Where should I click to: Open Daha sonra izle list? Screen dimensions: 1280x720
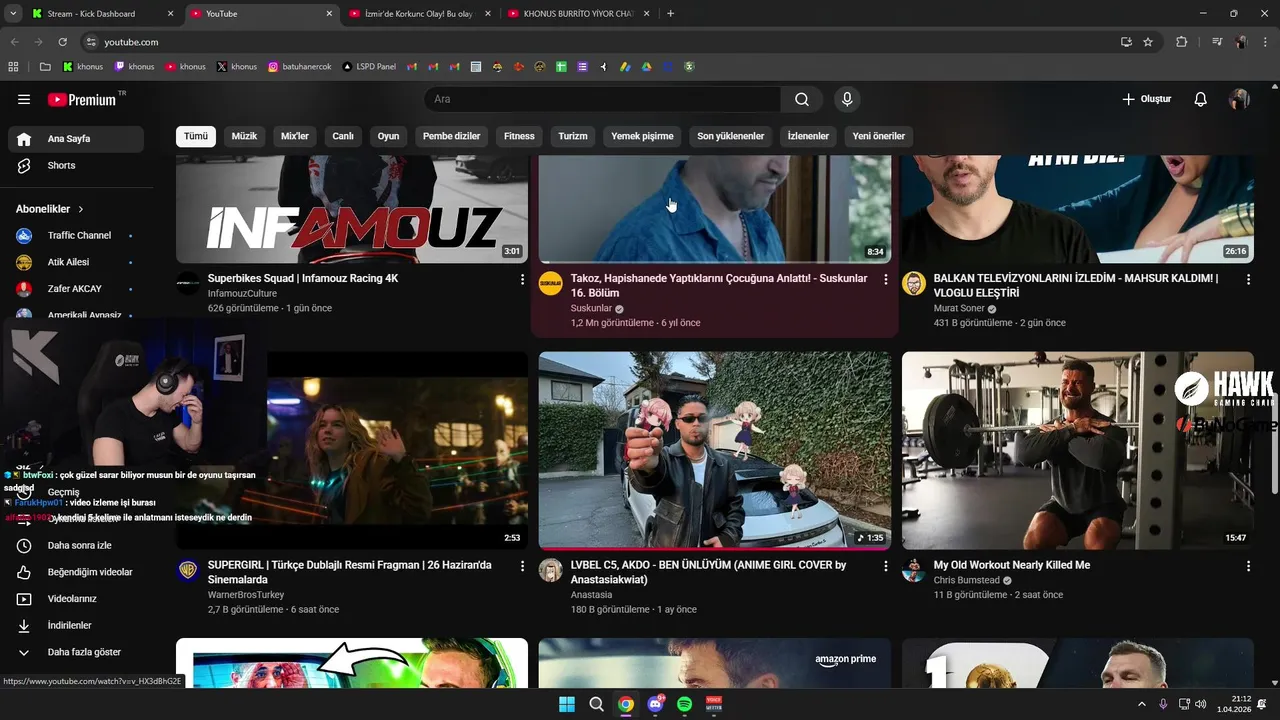(76, 545)
